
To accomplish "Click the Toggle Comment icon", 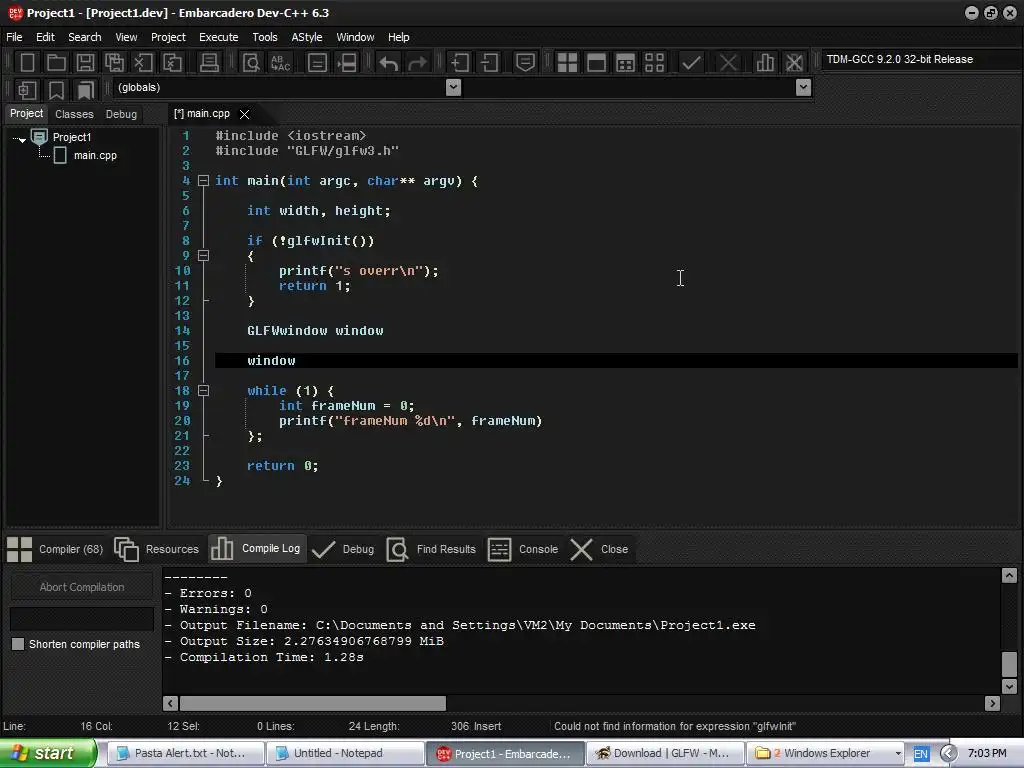I will tap(525, 63).
